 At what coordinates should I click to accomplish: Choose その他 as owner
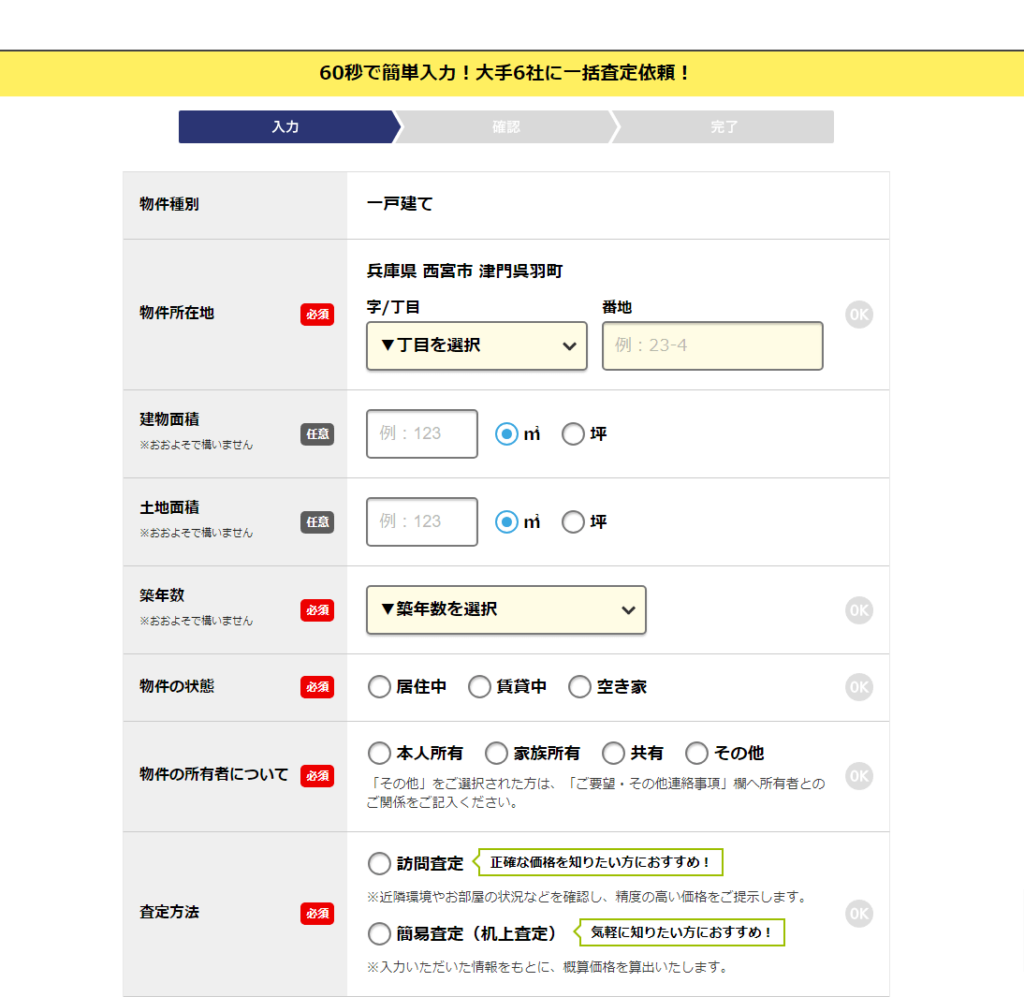tap(697, 753)
